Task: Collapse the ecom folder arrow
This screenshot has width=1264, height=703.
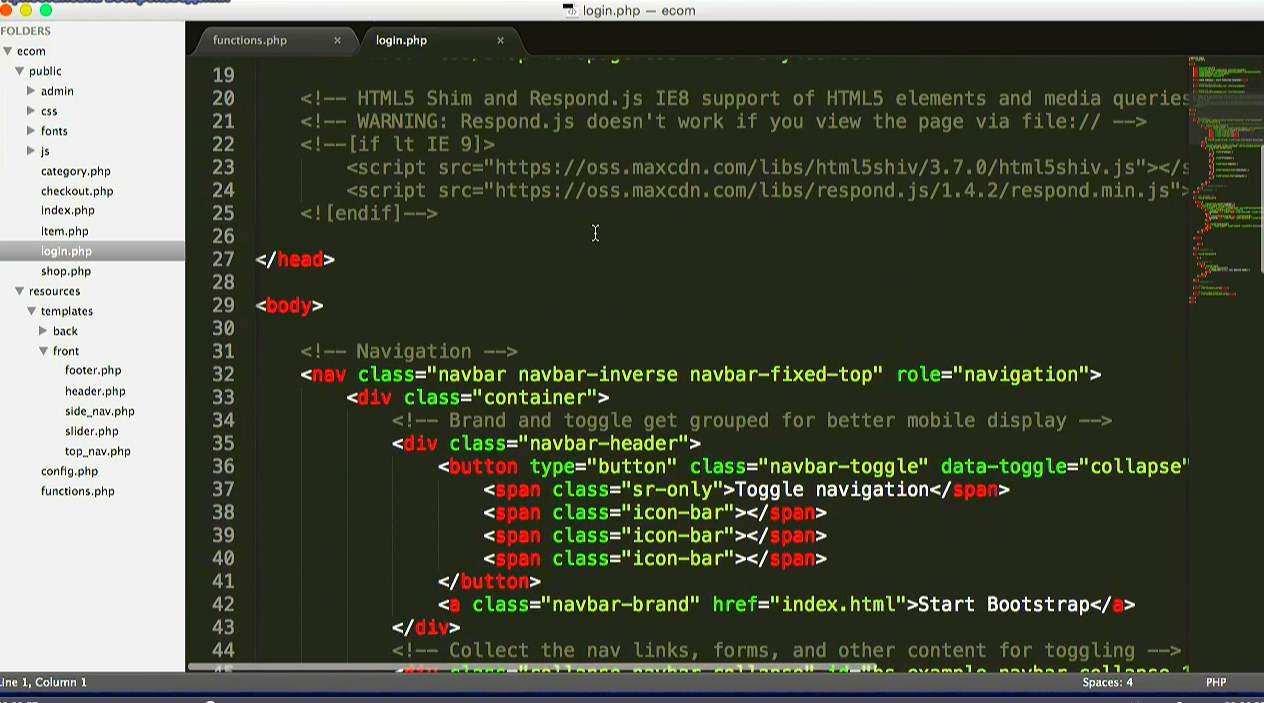Action: pos(7,51)
